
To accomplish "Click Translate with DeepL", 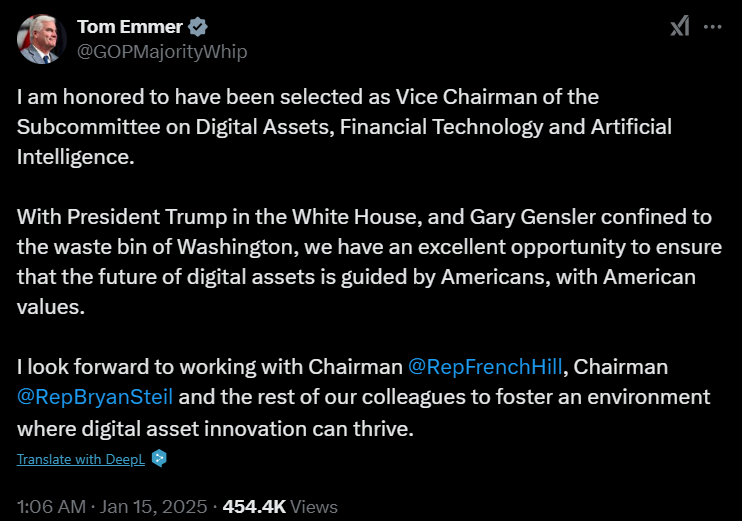I will [80, 458].
